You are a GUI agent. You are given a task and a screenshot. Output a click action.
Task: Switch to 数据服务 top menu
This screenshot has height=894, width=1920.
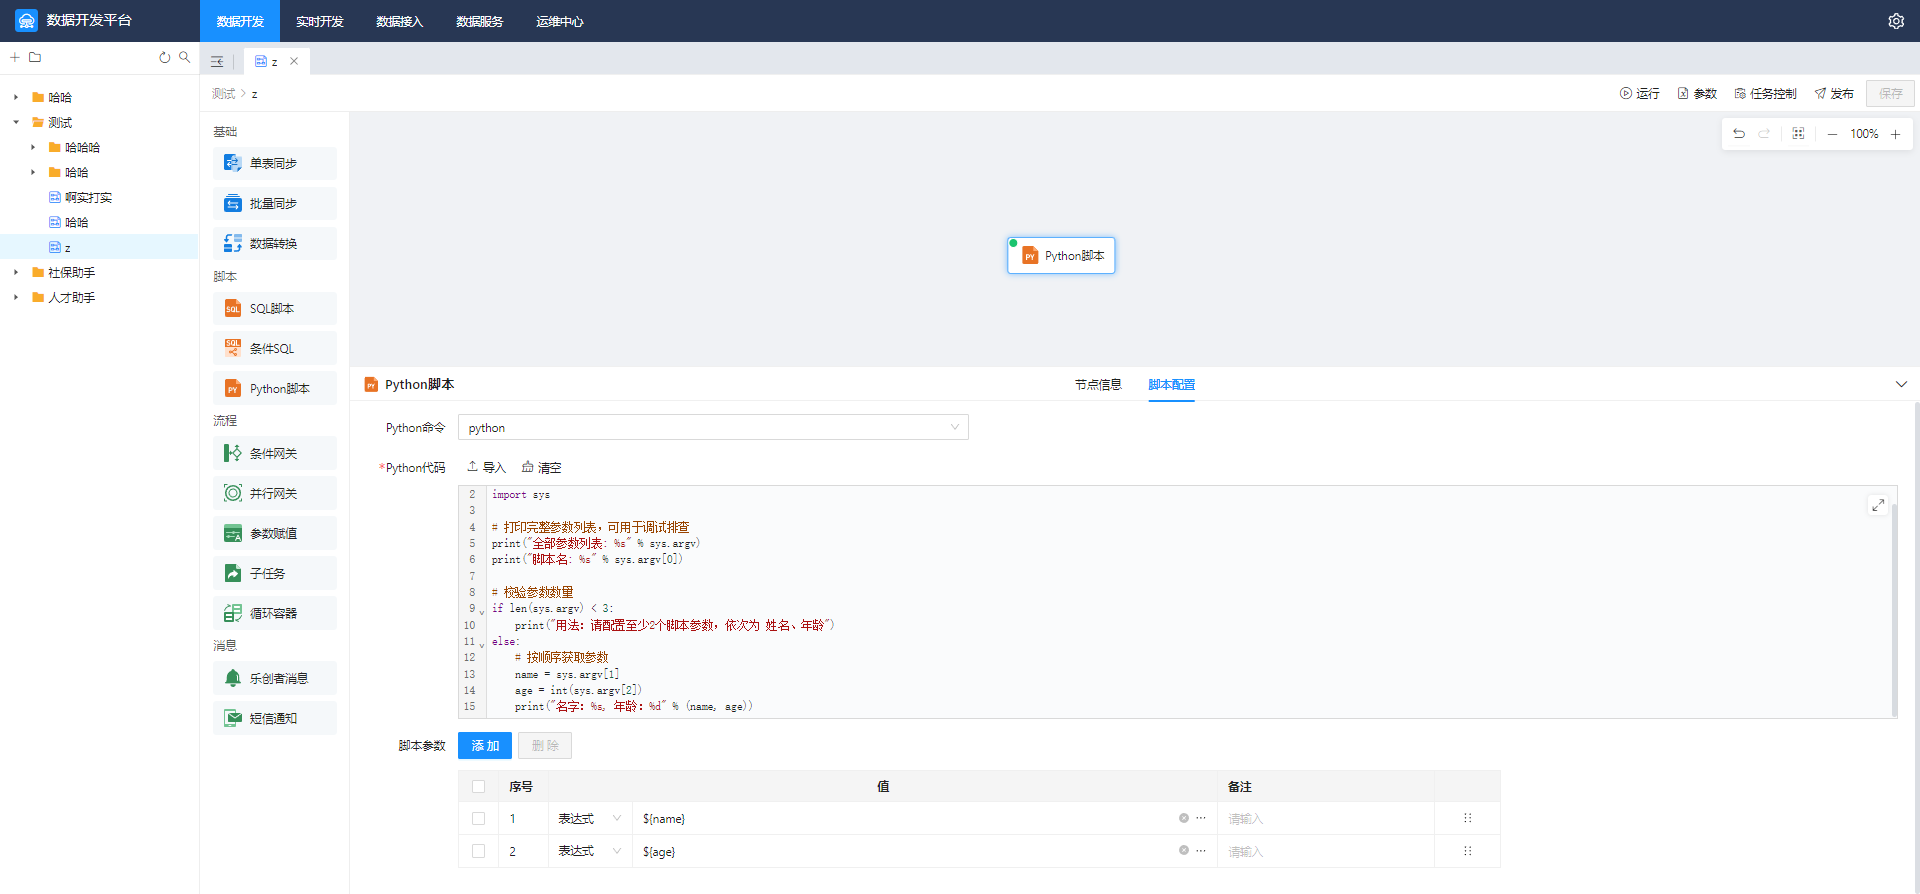480,21
